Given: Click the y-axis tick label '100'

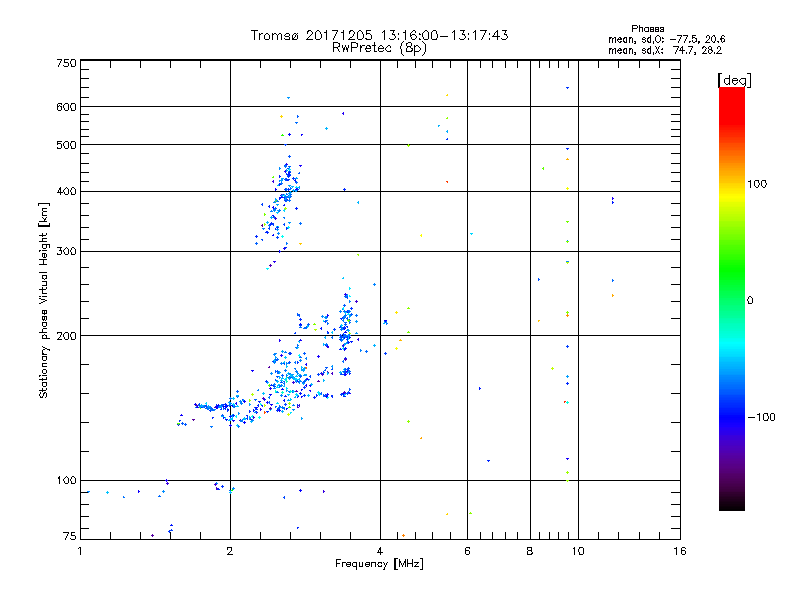Looking at the screenshot, I should pos(66,480).
